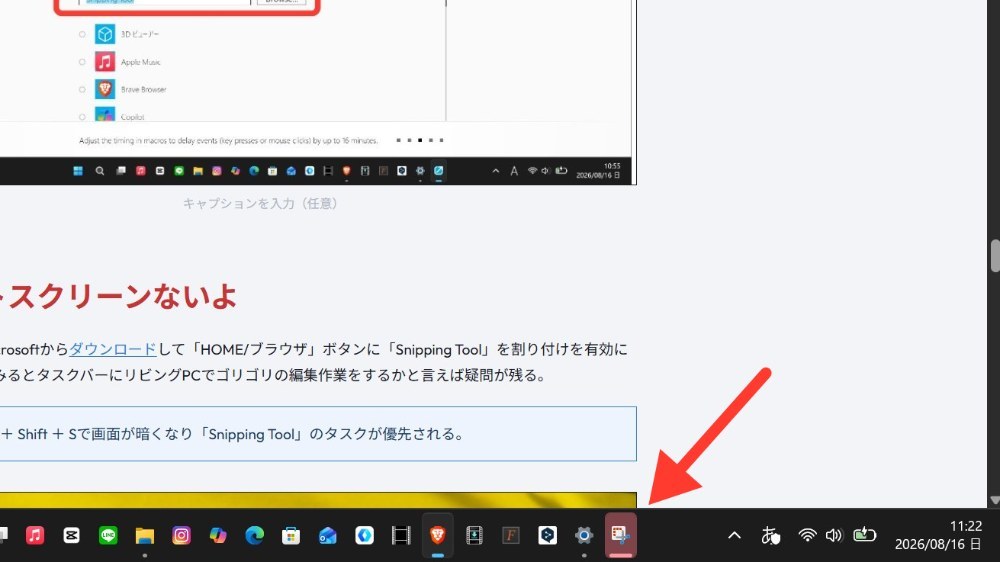
Task: Launch Microsoft Edge from the taskbar
Action: point(254,535)
